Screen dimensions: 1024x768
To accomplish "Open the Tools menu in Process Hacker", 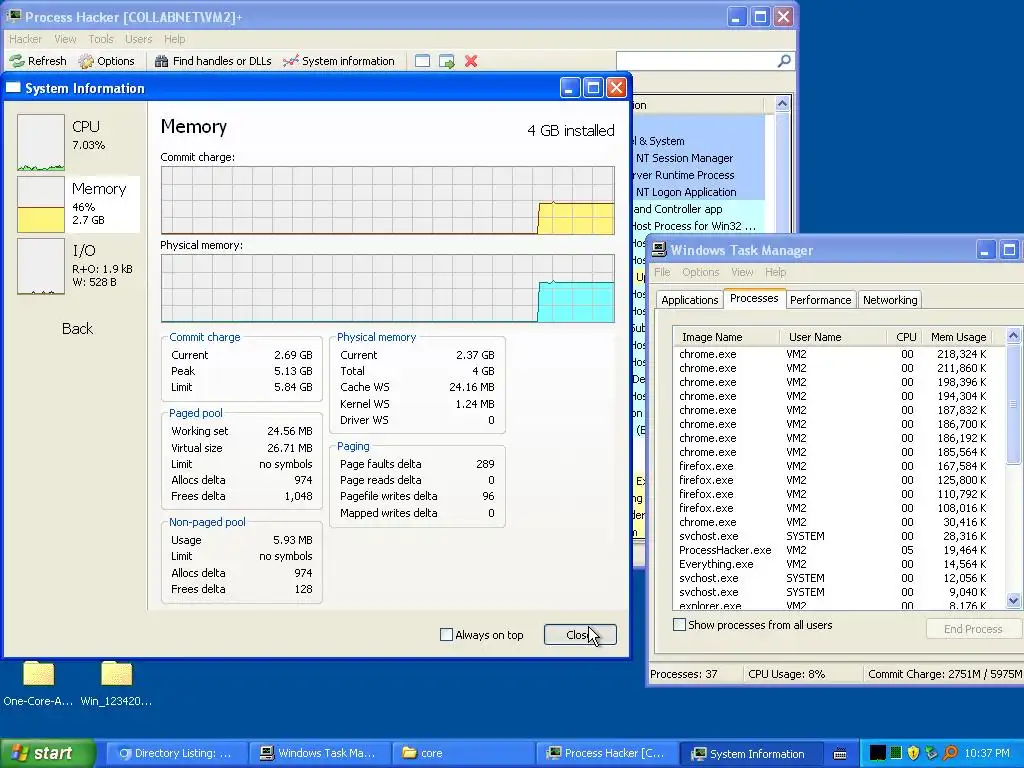I will click(101, 39).
